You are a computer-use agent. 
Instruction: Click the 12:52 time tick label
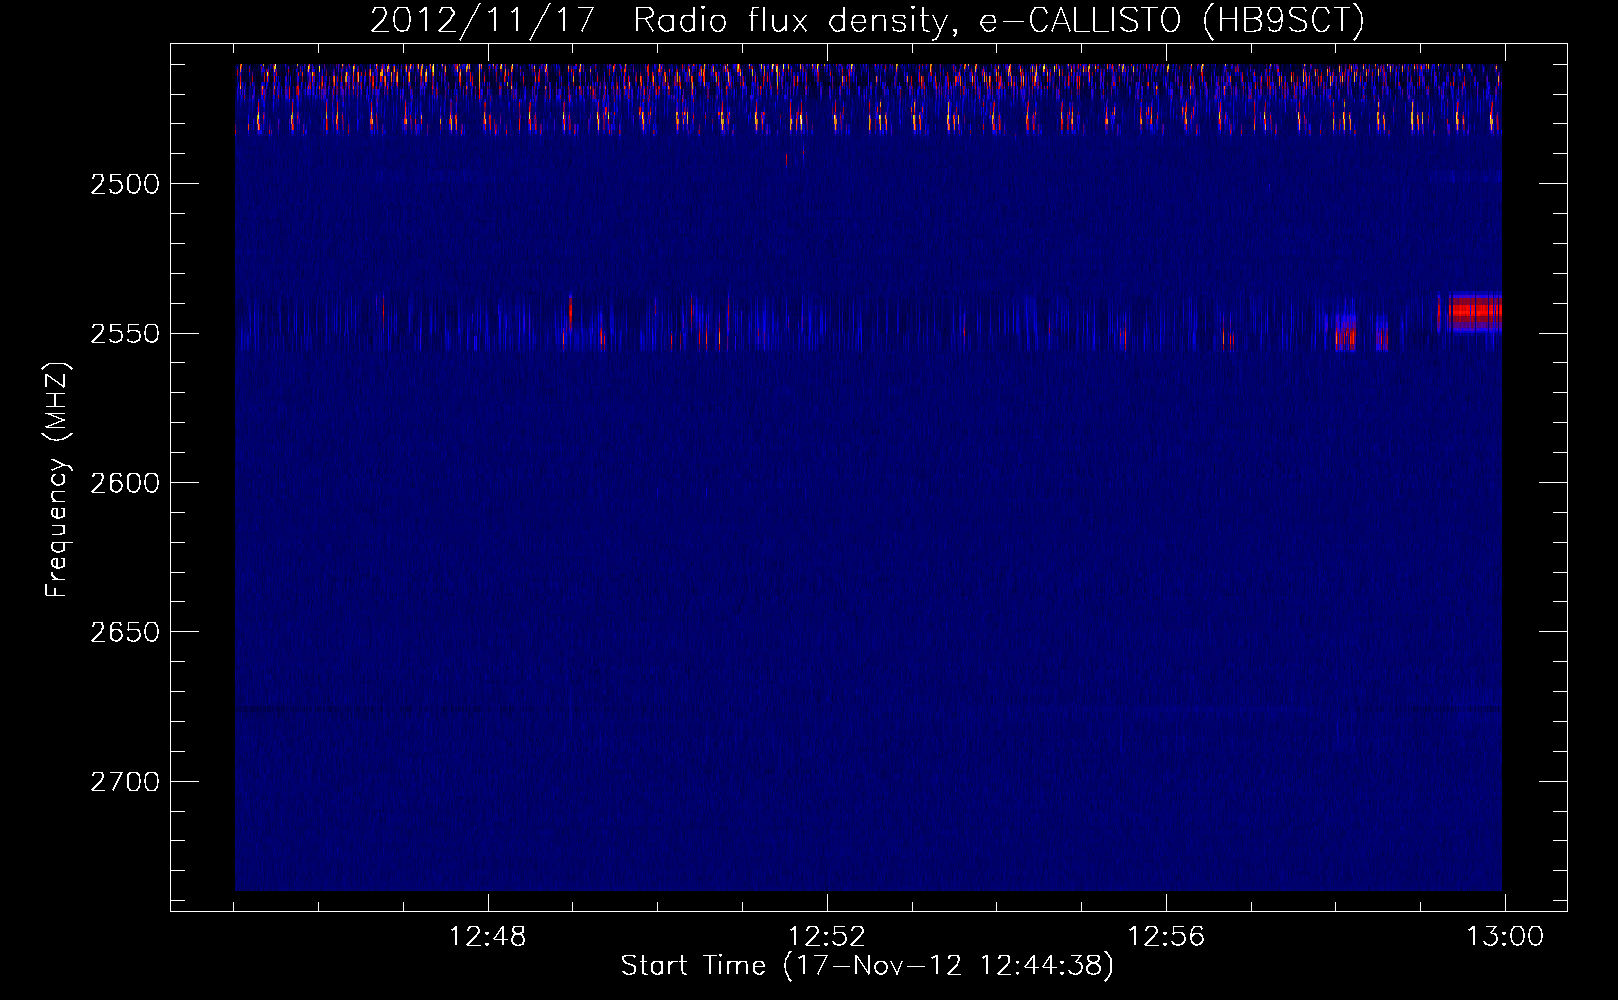(x=826, y=937)
